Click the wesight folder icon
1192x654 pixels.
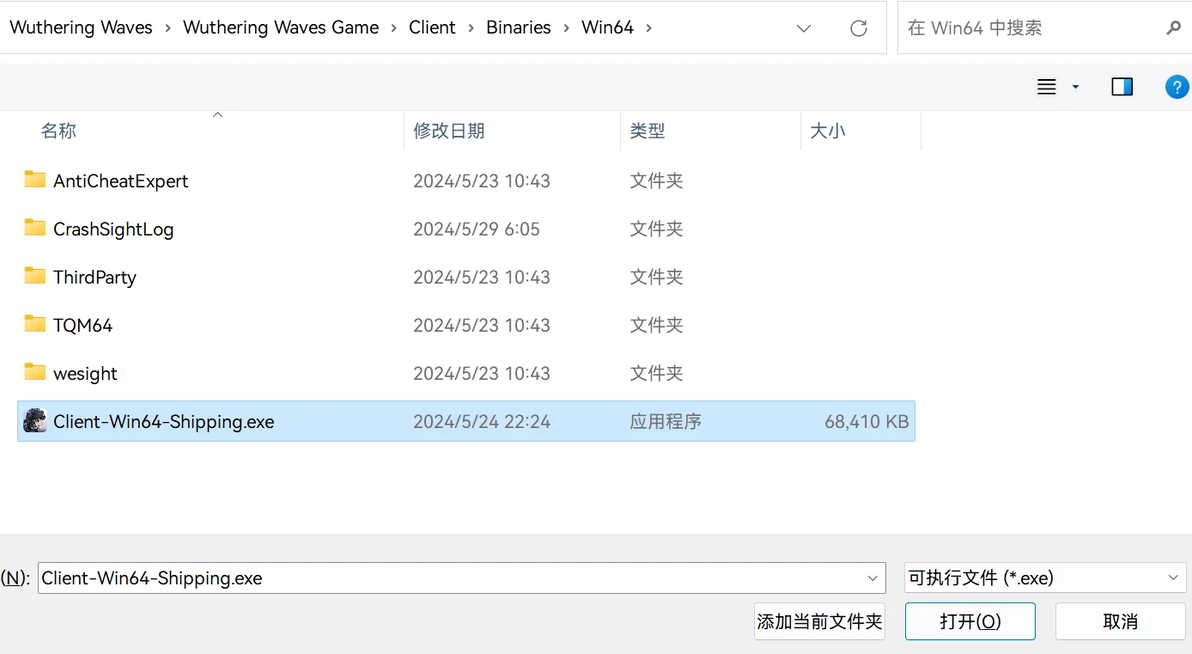click(x=35, y=372)
